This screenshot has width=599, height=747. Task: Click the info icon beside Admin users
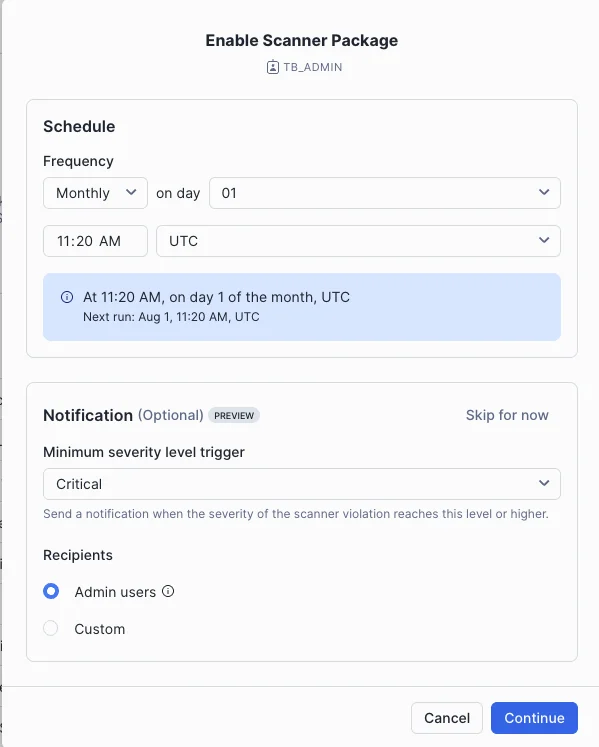tap(168, 591)
